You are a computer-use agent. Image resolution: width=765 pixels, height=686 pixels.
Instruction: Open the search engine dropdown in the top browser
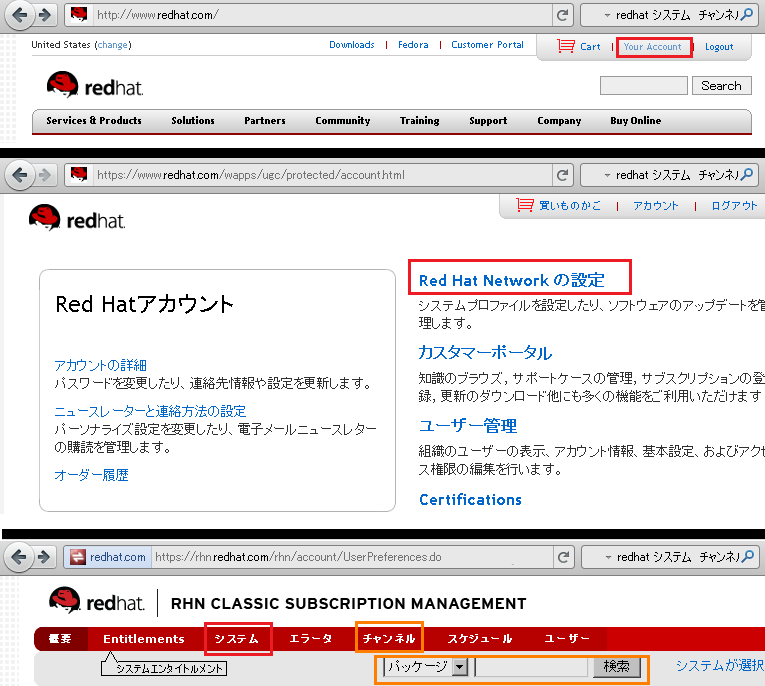point(607,16)
